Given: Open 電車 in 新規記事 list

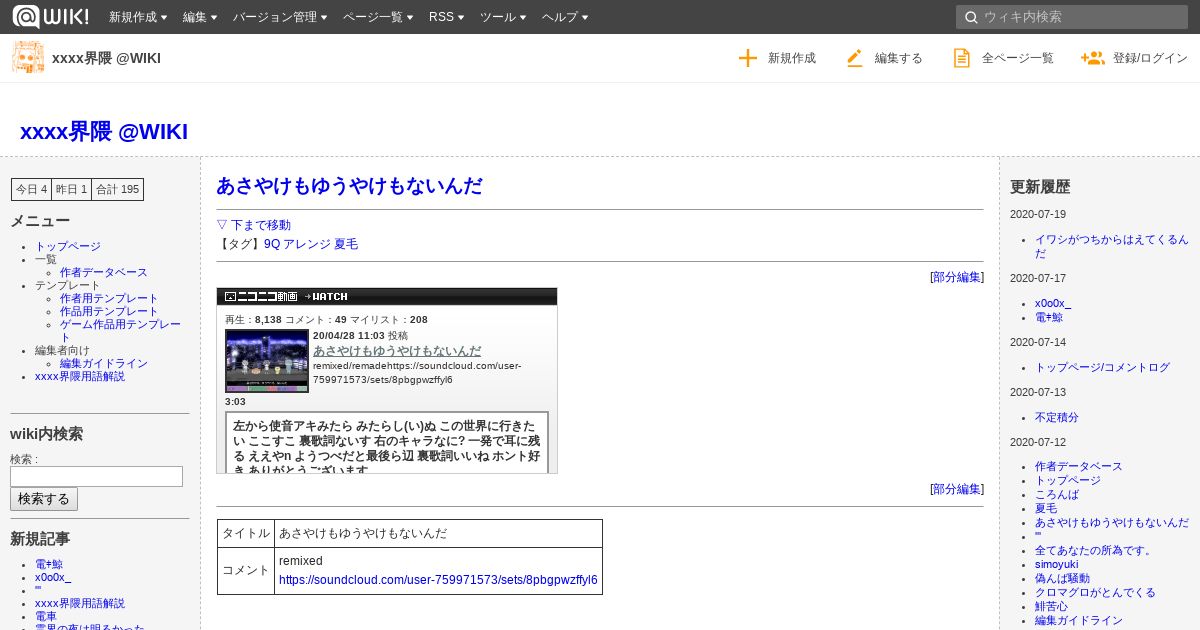Looking at the screenshot, I should (46, 616).
